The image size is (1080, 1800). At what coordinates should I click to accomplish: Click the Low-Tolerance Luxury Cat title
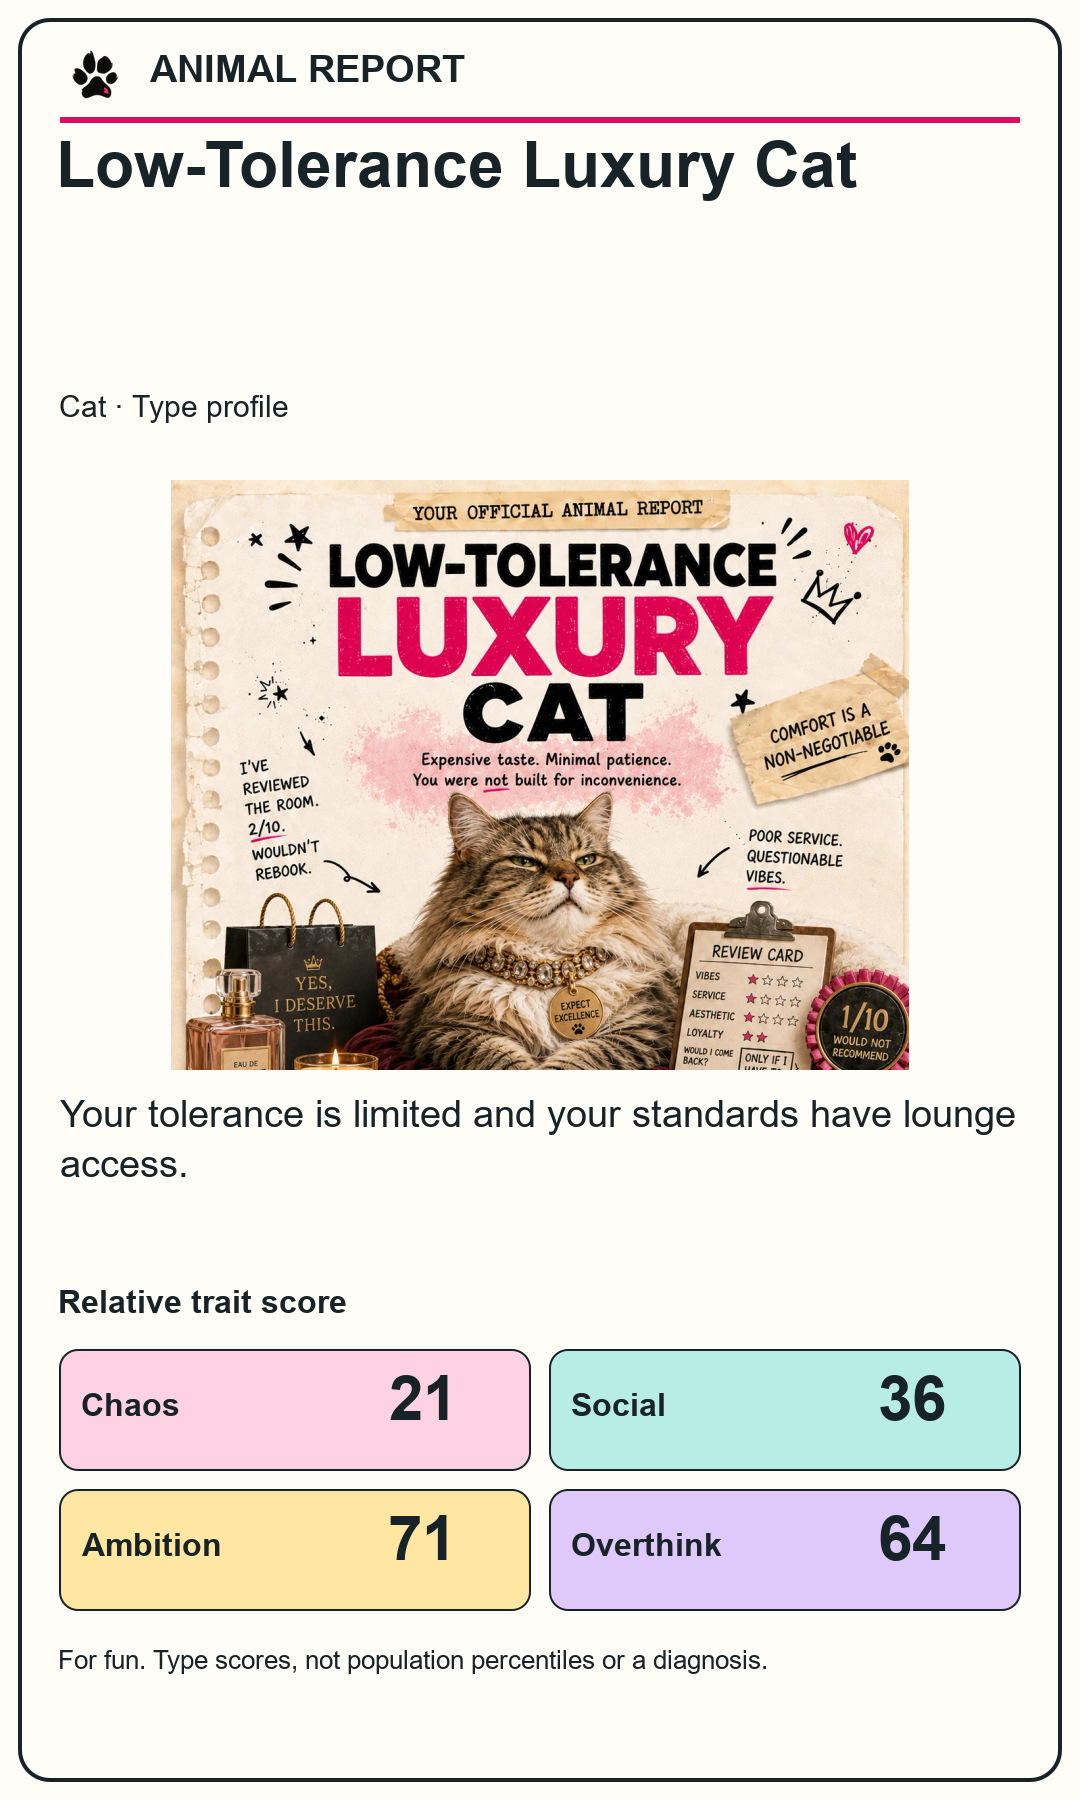coord(457,165)
